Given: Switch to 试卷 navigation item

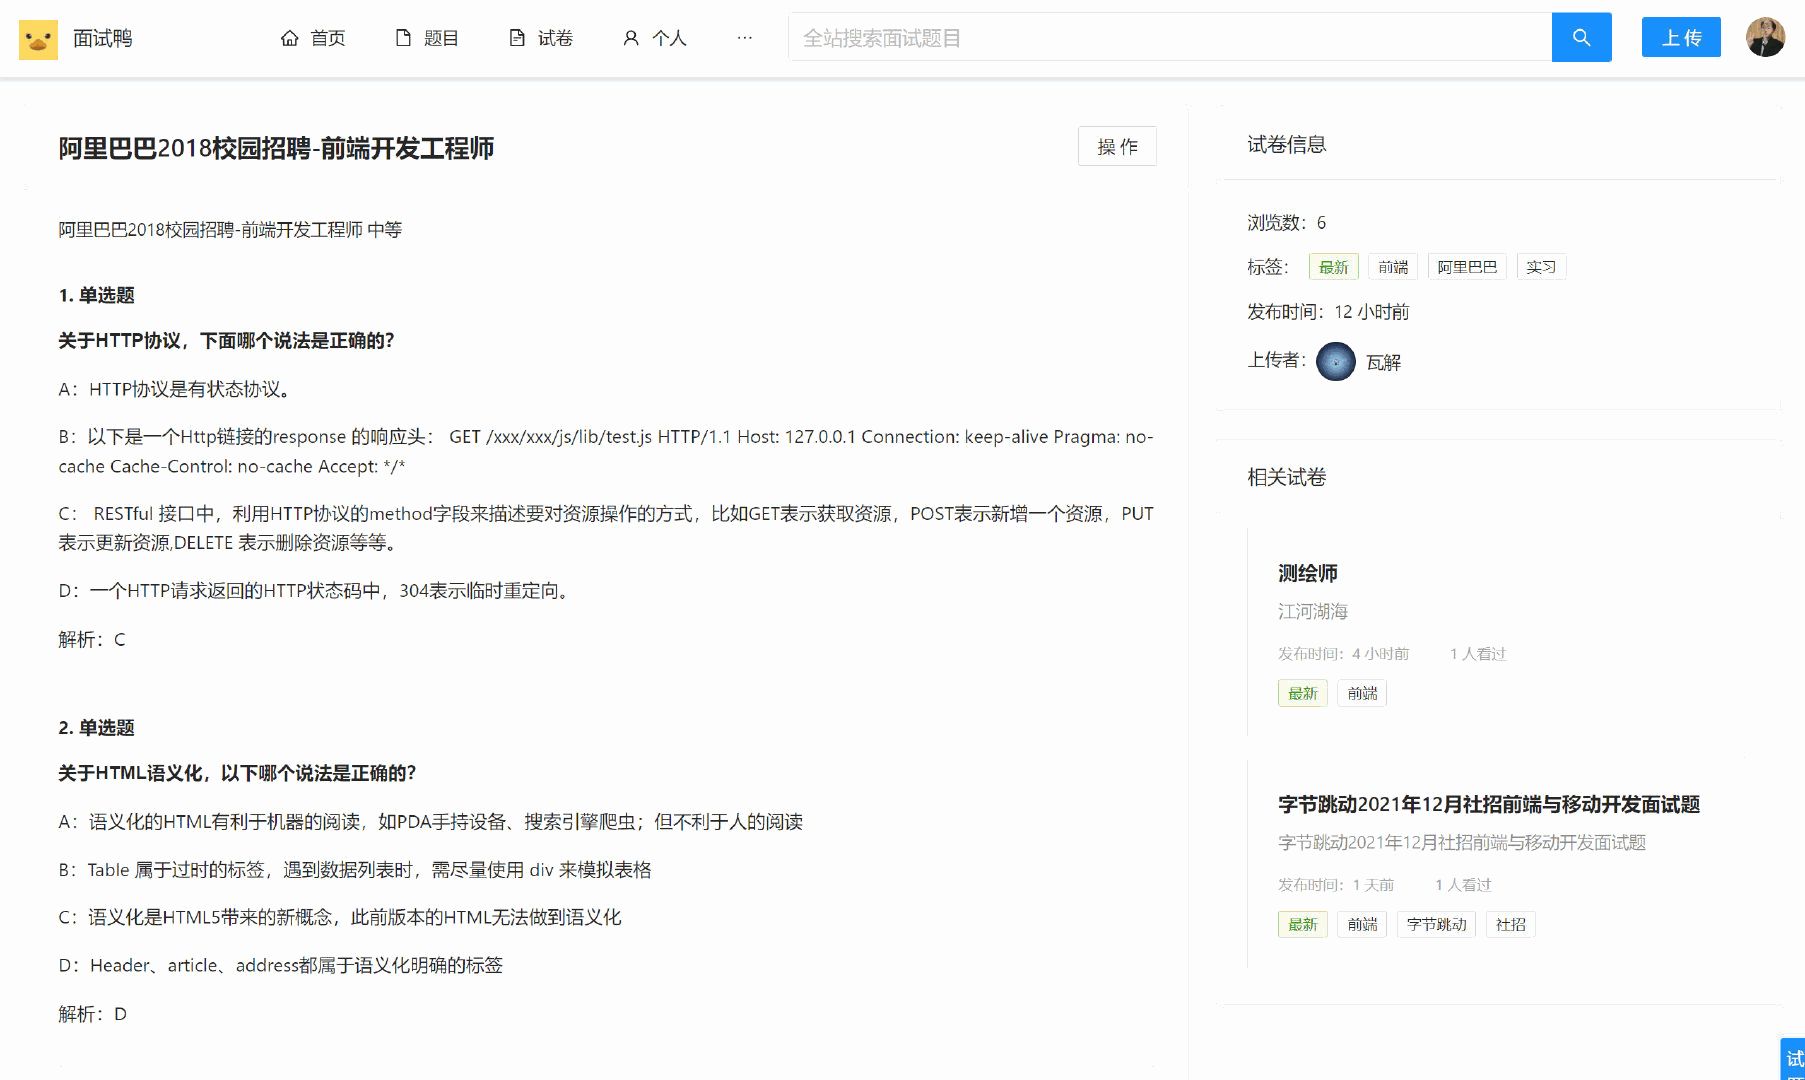Looking at the screenshot, I should 541,38.
